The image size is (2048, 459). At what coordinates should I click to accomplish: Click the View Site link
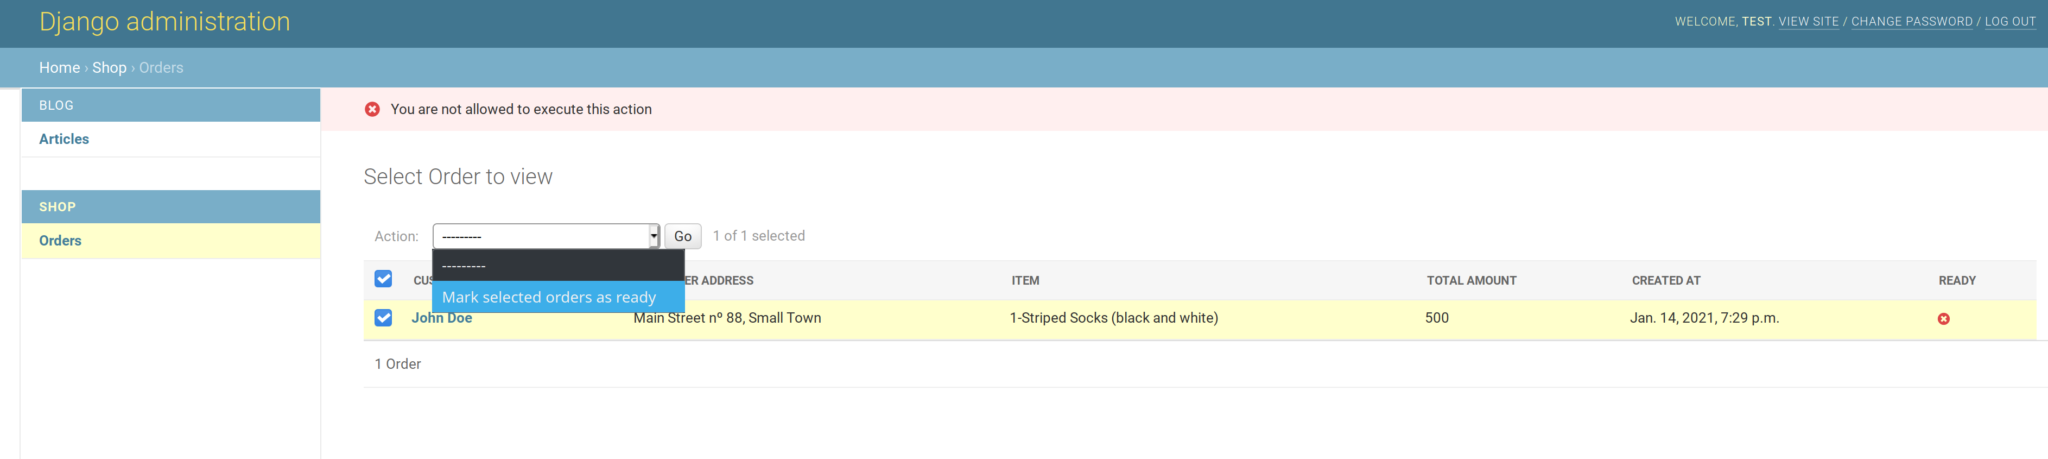tap(1808, 22)
